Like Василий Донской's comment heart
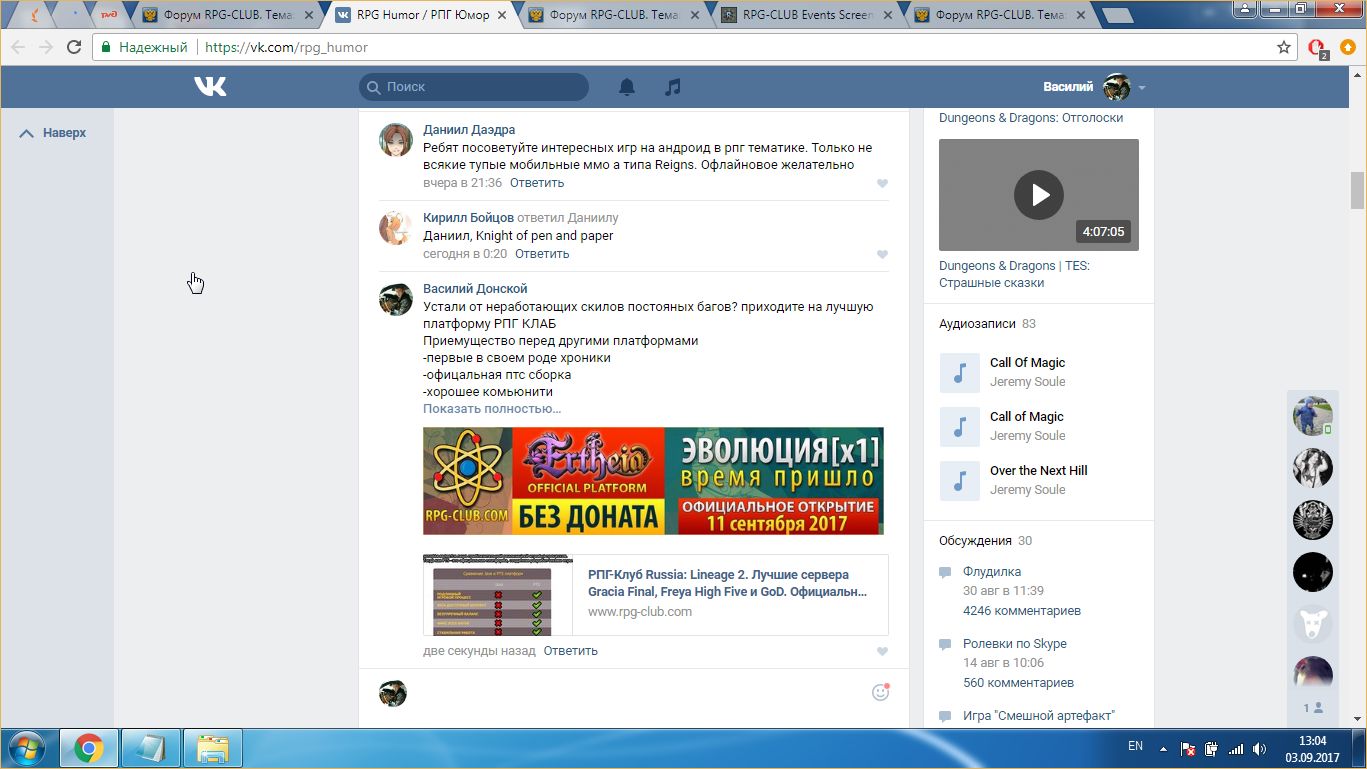The width and height of the screenshot is (1367, 769). click(882, 651)
